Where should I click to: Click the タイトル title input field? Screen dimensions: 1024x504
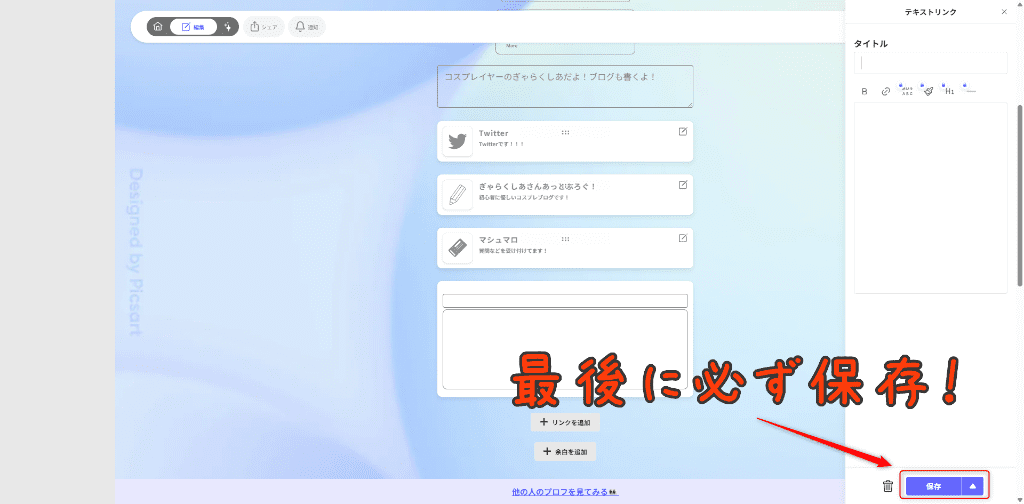pyautogui.click(x=930, y=63)
